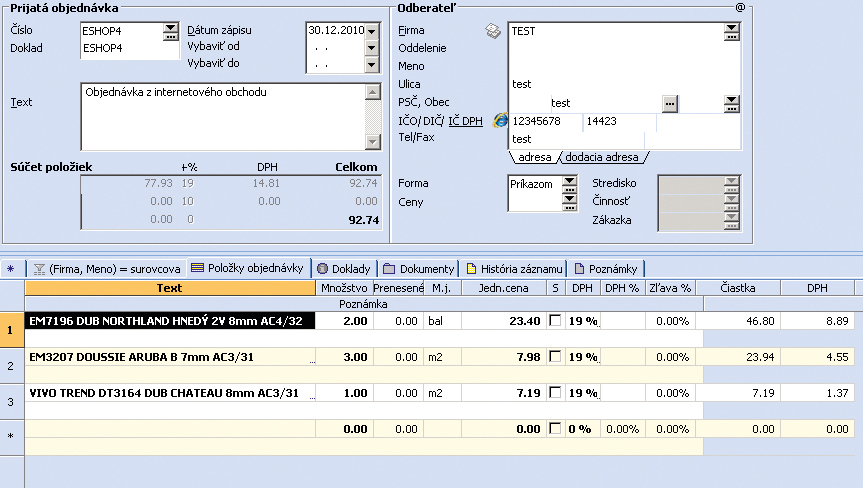
Task: Click the Text column header
Action: 170,288
